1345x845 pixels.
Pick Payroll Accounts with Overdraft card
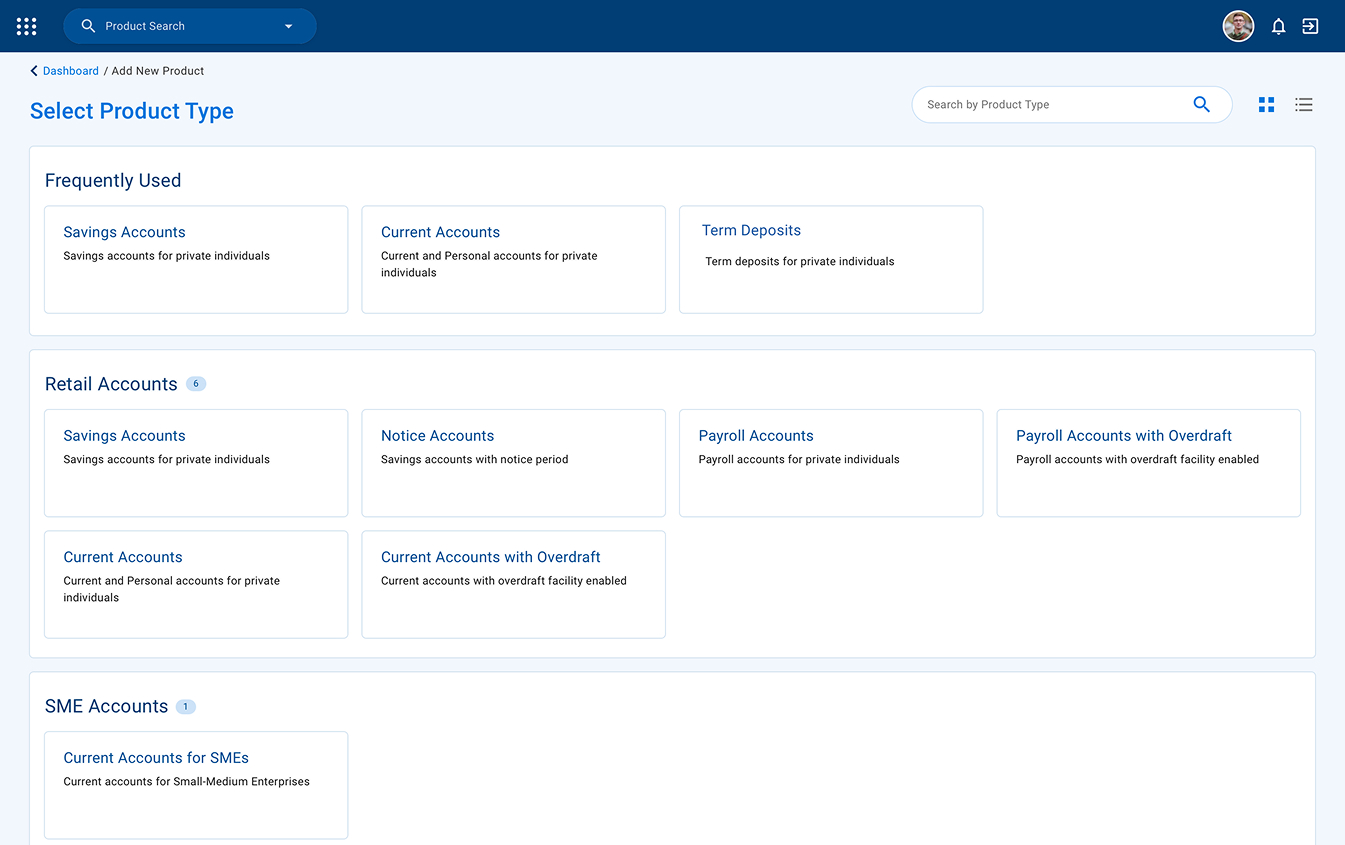click(x=1149, y=463)
